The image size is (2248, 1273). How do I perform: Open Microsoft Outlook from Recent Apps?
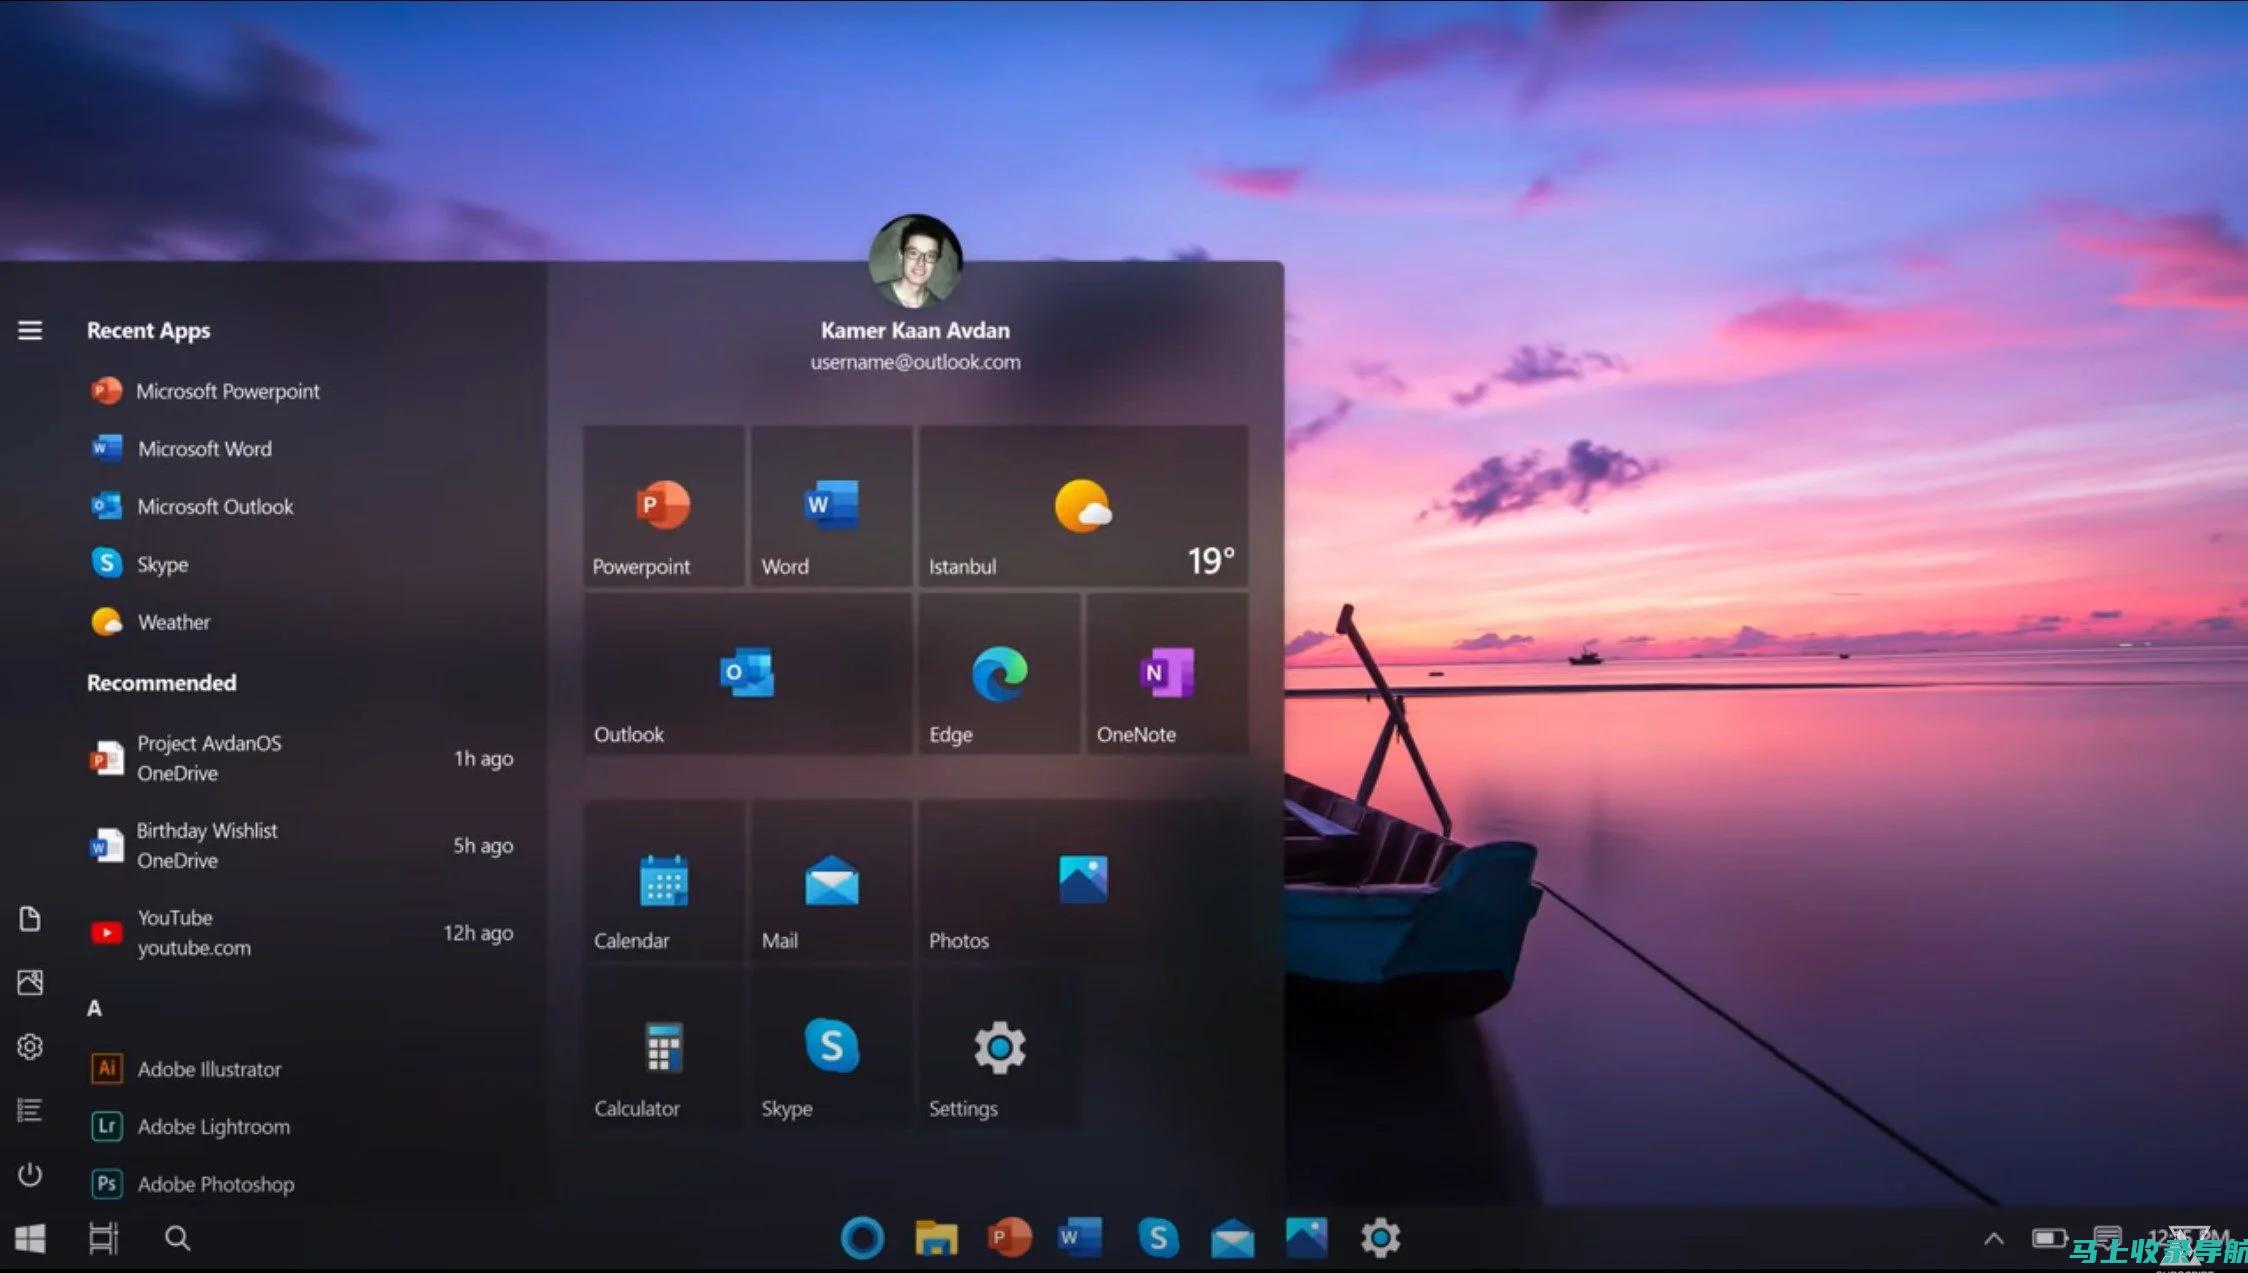pos(192,506)
